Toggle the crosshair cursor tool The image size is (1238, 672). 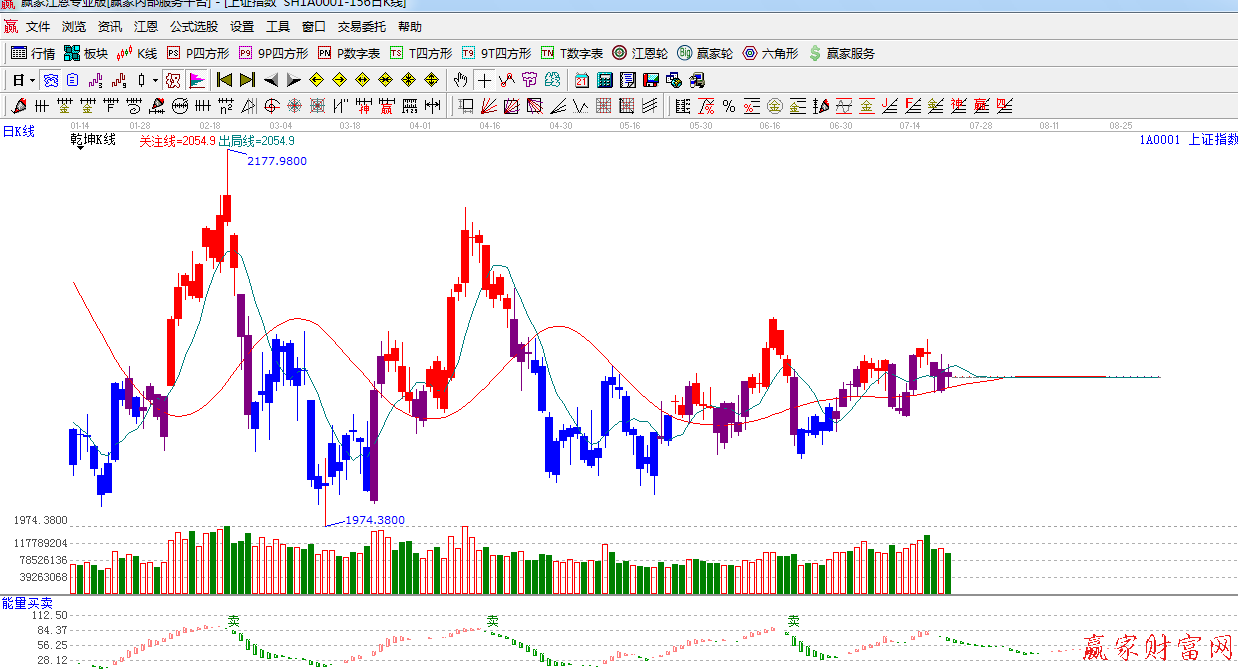click(x=484, y=80)
